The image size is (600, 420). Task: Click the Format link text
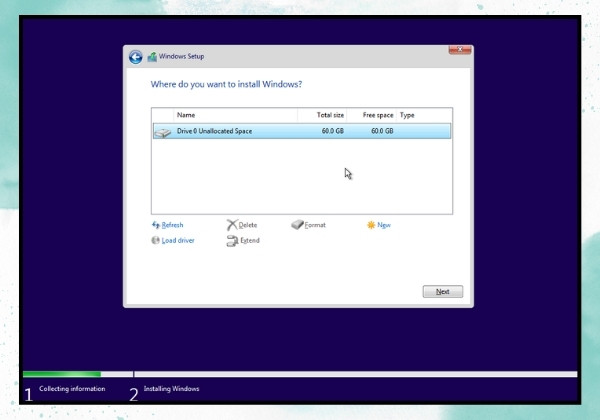tap(315, 225)
